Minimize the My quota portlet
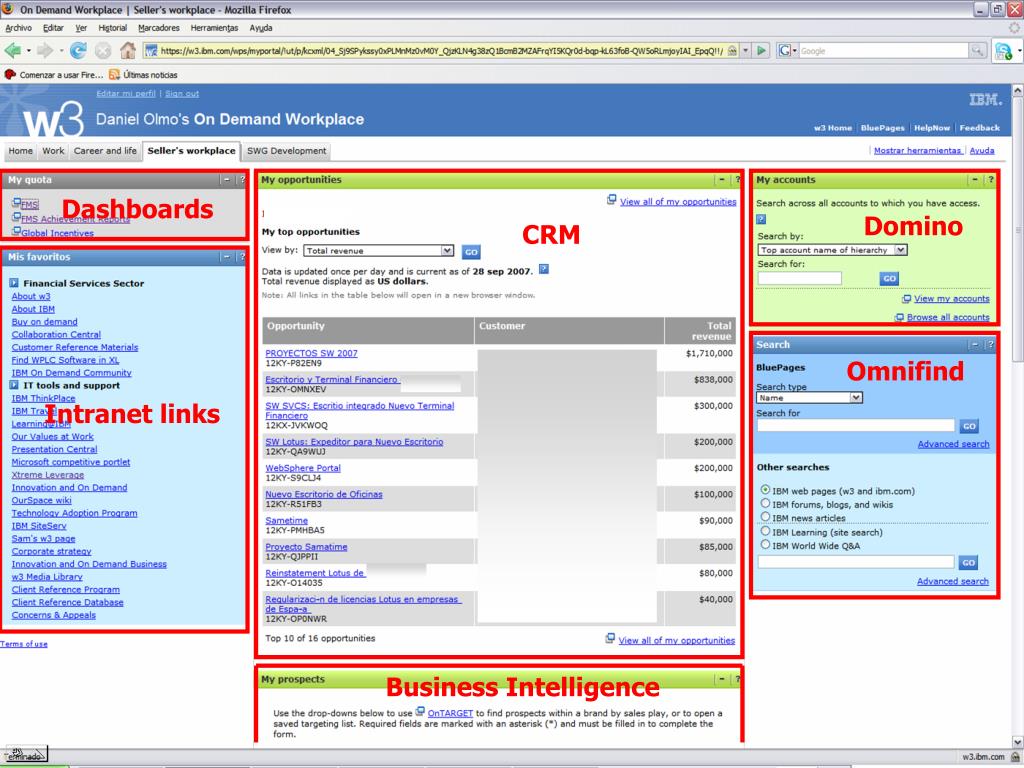The height and width of the screenshot is (768, 1024). (226, 180)
